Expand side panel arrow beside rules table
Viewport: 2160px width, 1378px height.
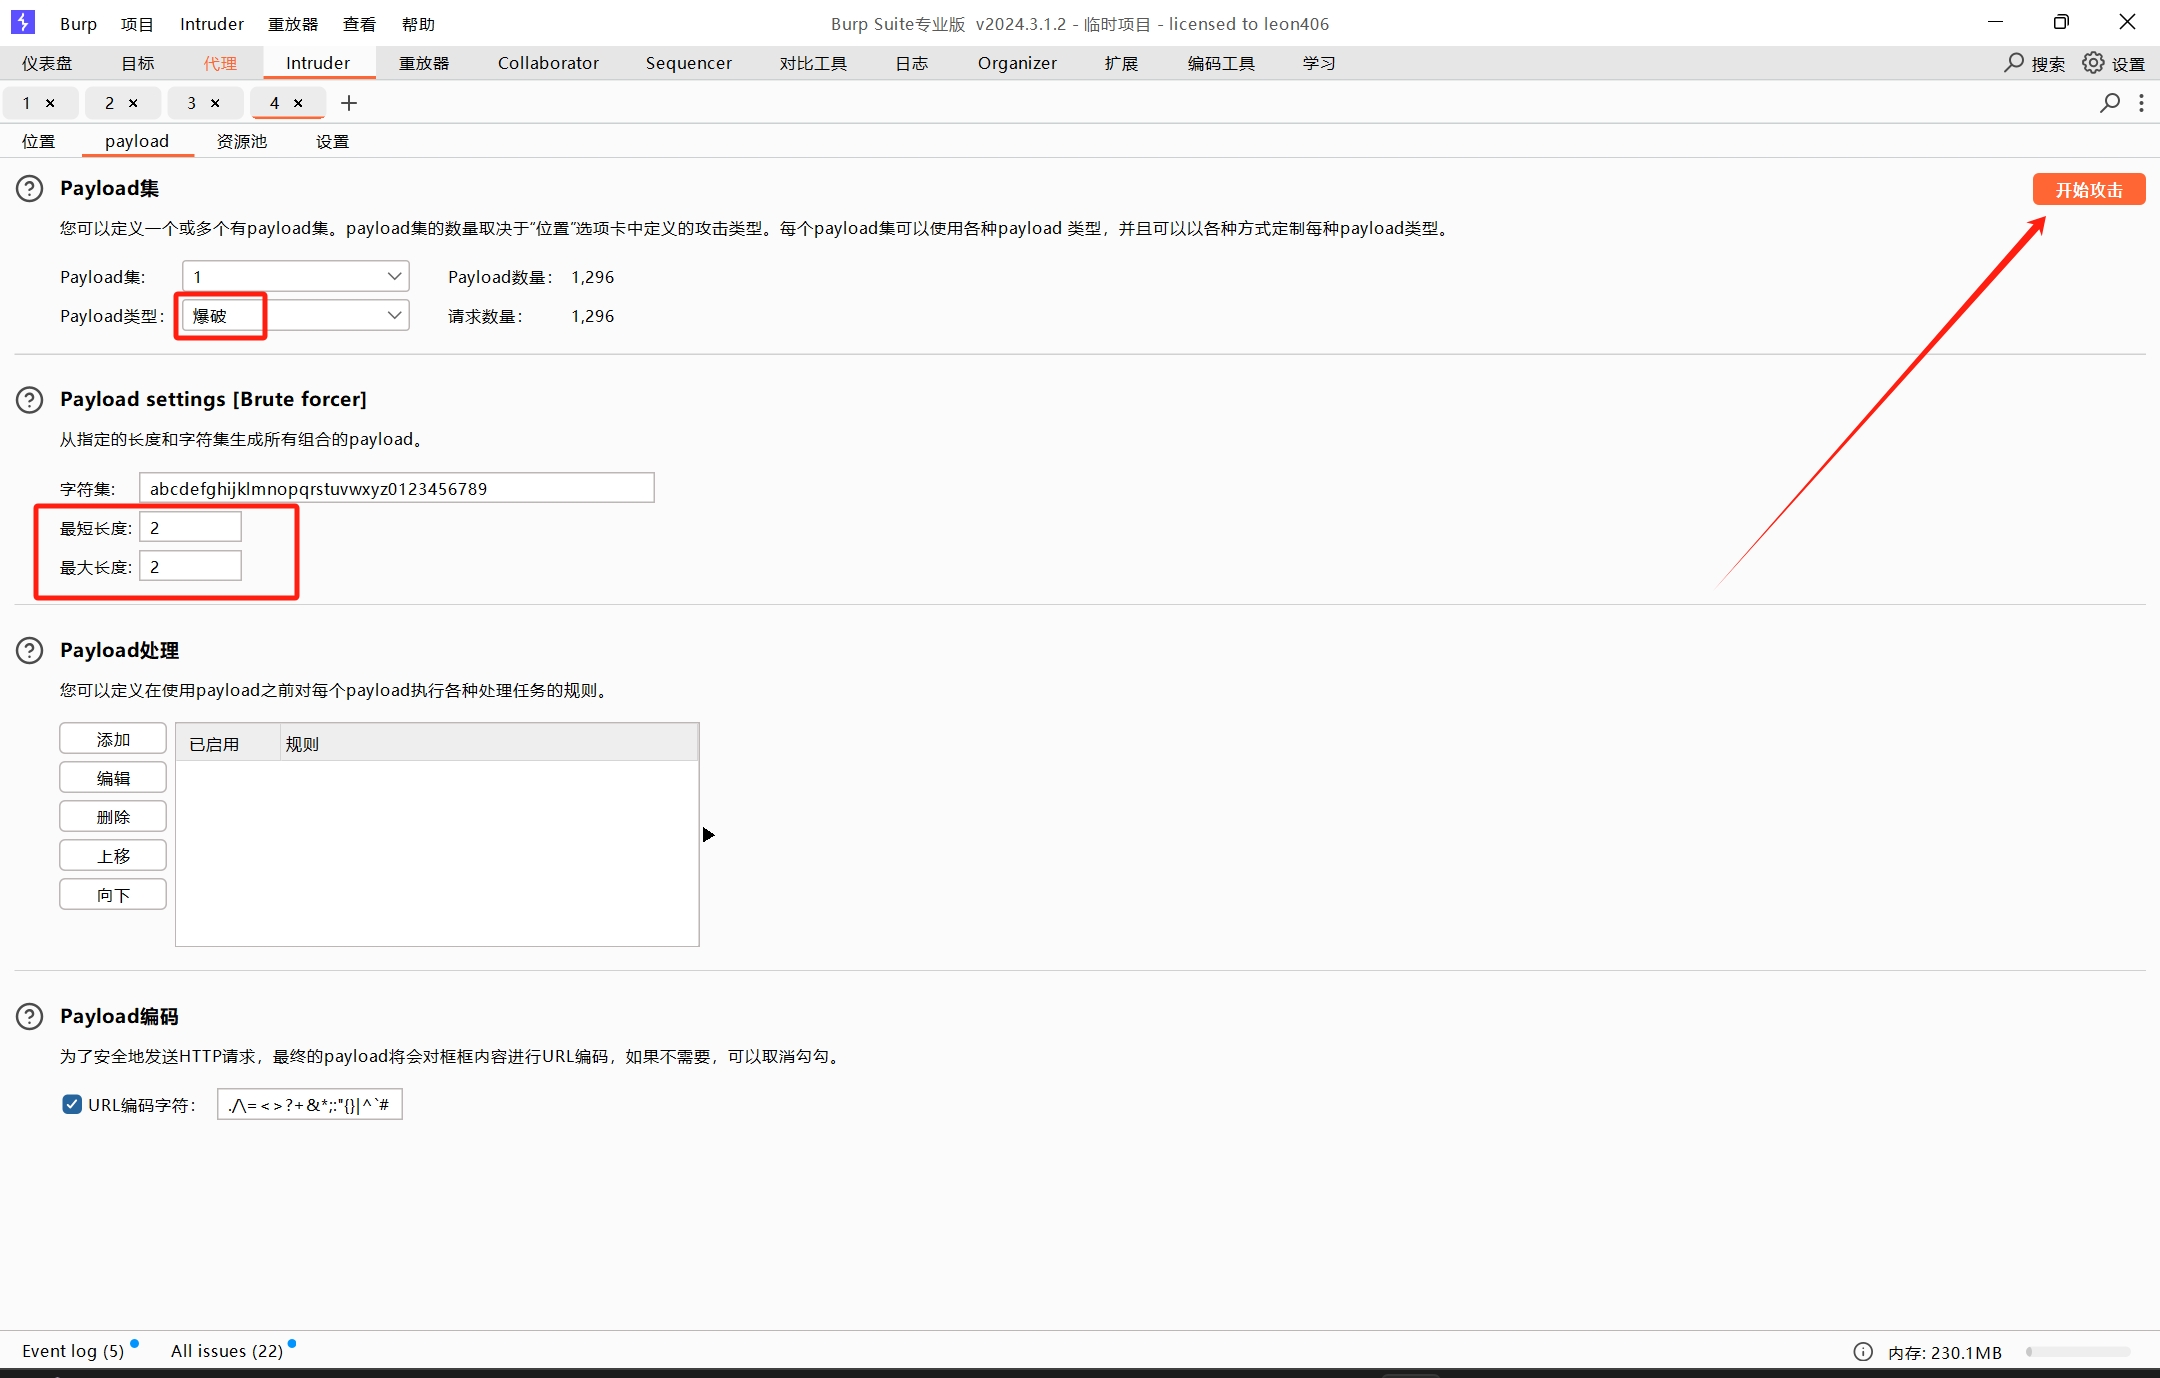(x=708, y=835)
